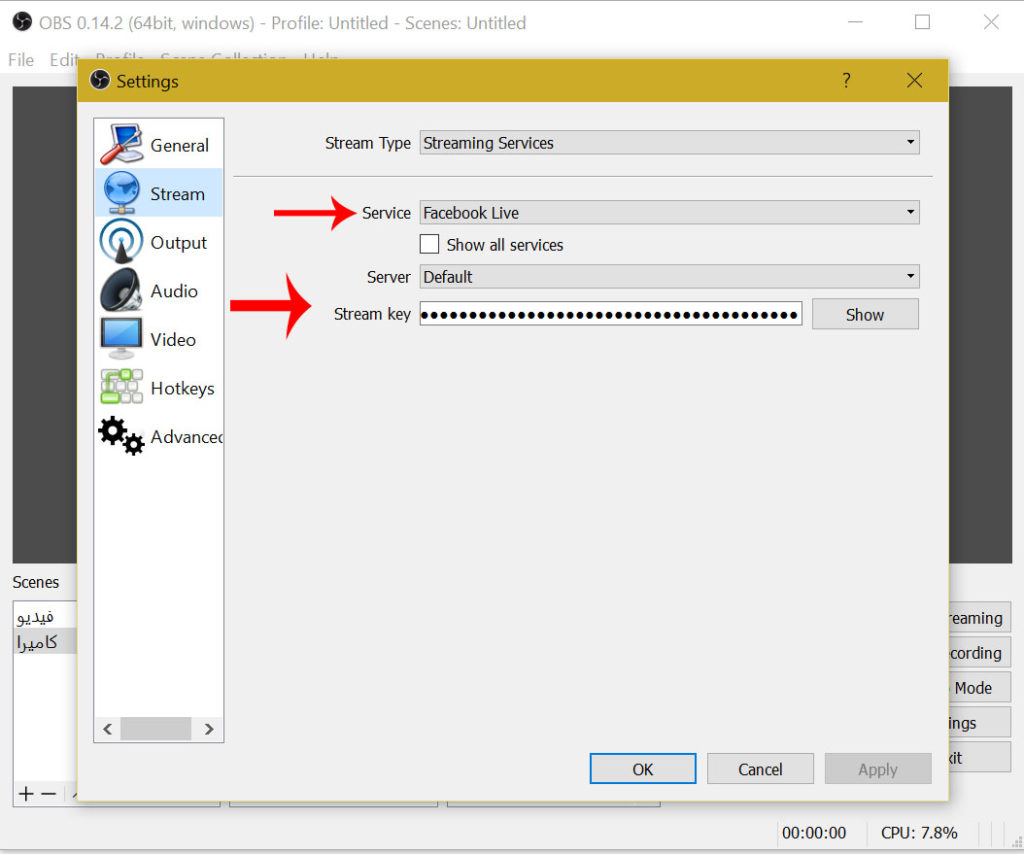
Task: Click the Apply button
Action: click(878, 769)
